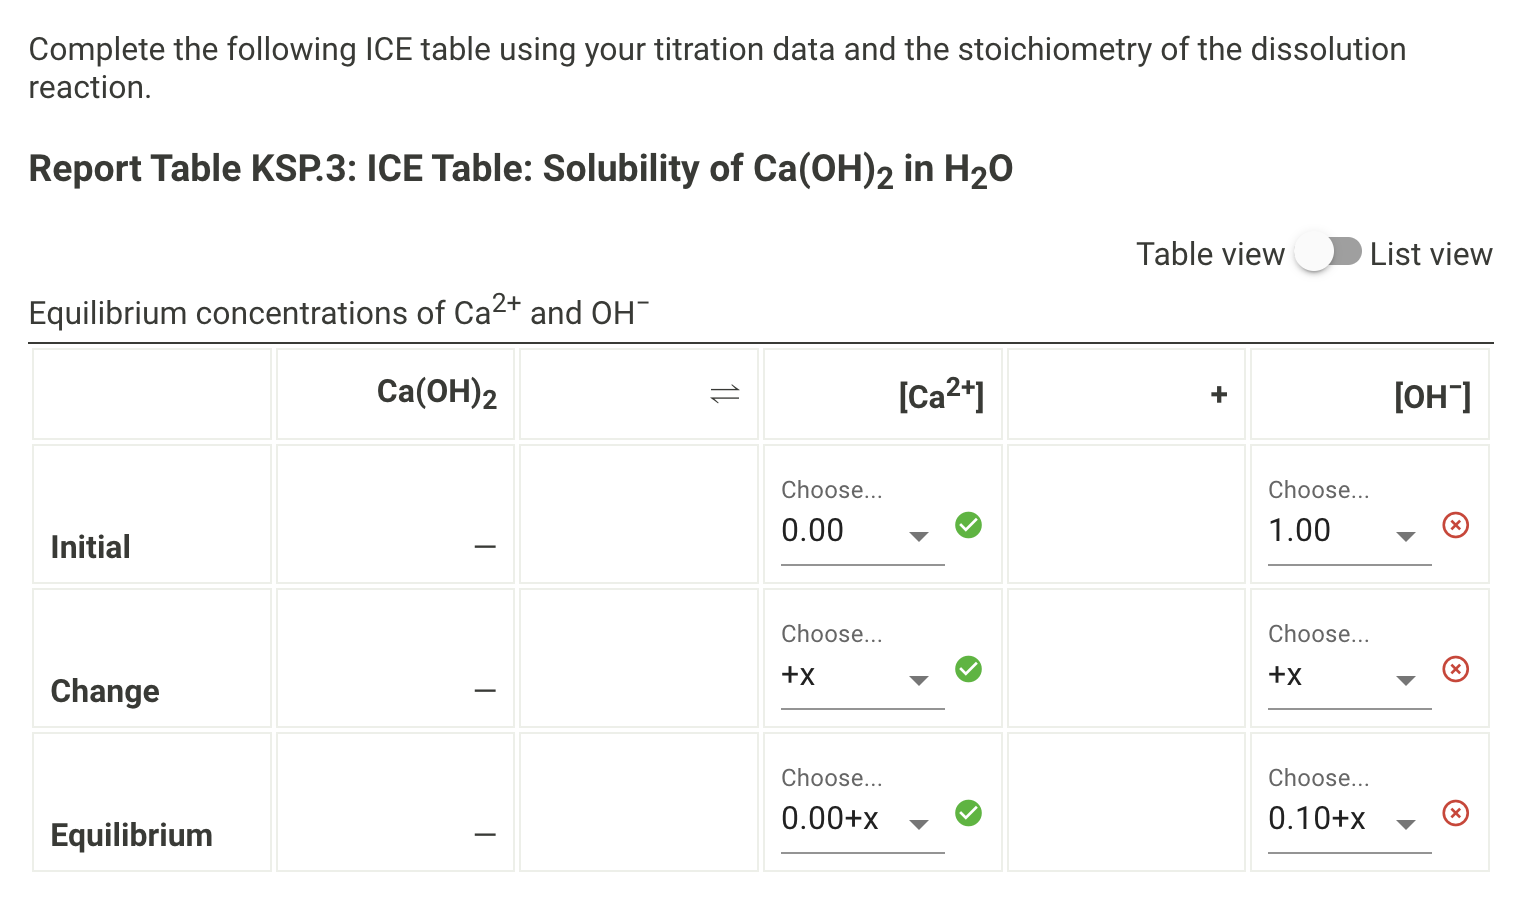Open Equilibrium [OH−] dropdown showing 0.10+x
Screen dimensions: 1516x904
[1347, 819]
